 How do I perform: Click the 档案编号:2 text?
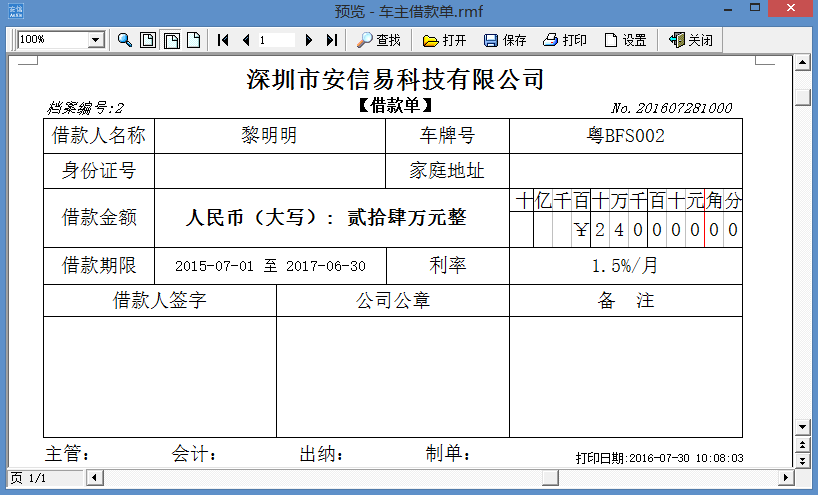tap(86, 108)
